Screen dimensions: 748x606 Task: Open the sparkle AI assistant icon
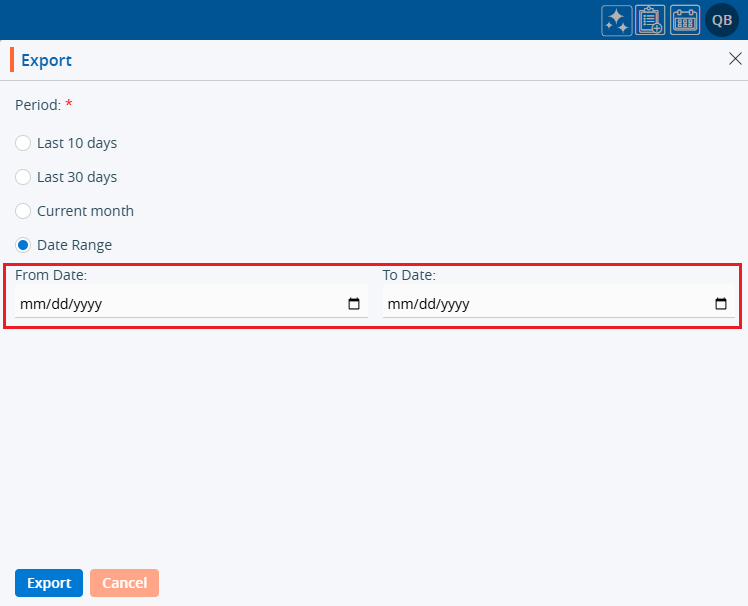click(616, 21)
